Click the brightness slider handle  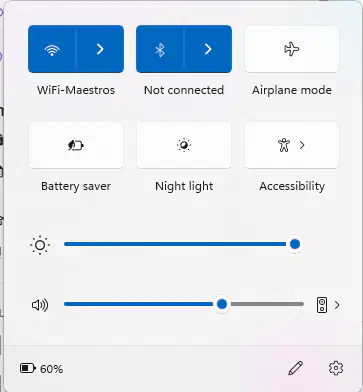(295, 244)
